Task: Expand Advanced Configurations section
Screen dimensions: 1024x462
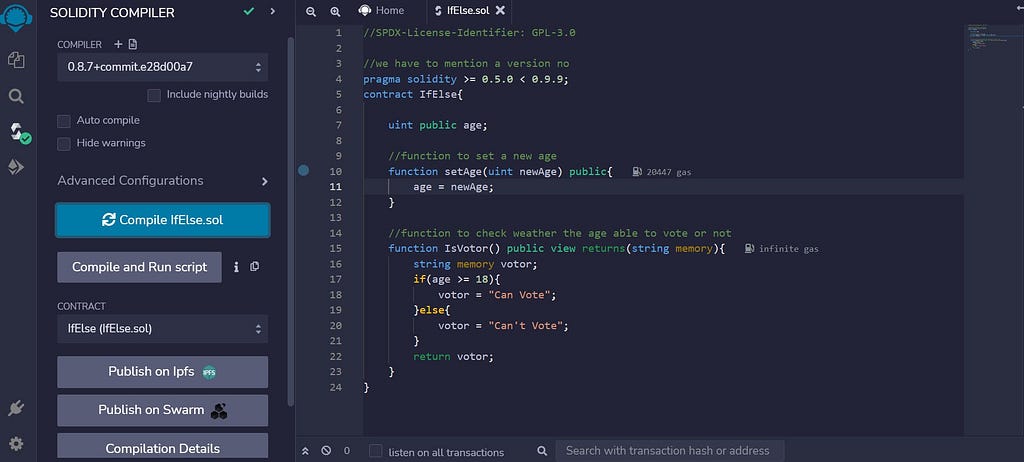Action: (x=163, y=181)
